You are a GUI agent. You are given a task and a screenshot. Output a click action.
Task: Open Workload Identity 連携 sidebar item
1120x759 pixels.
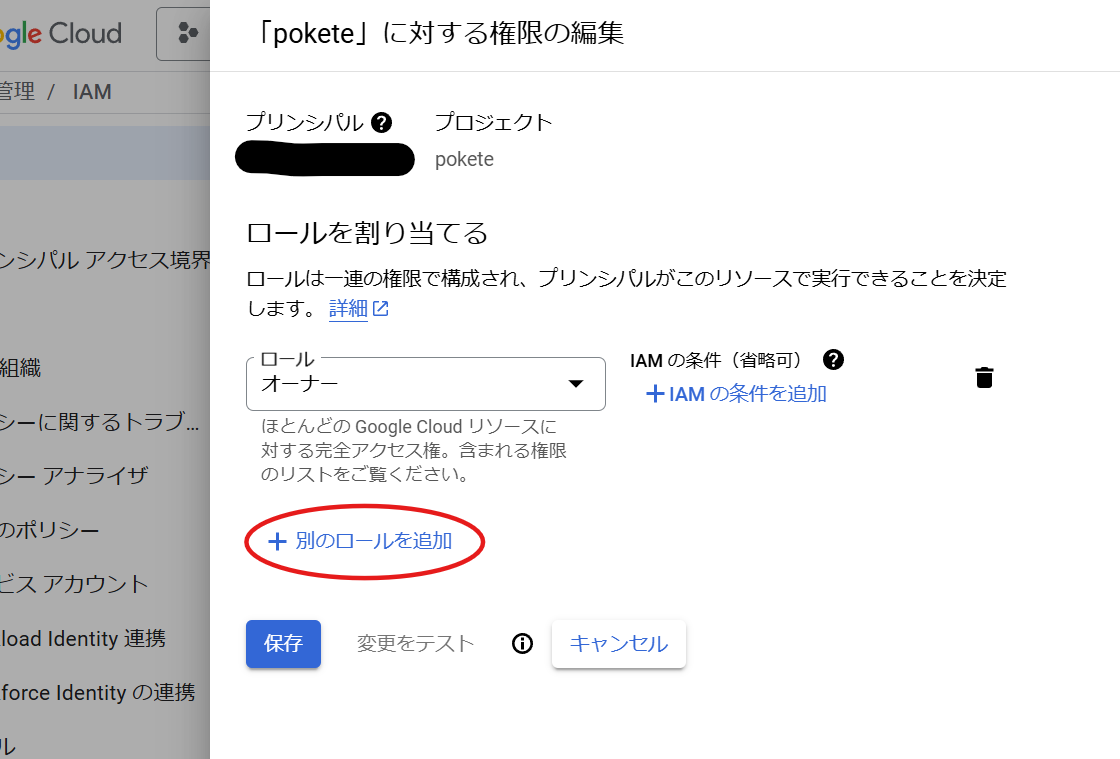[83, 638]
